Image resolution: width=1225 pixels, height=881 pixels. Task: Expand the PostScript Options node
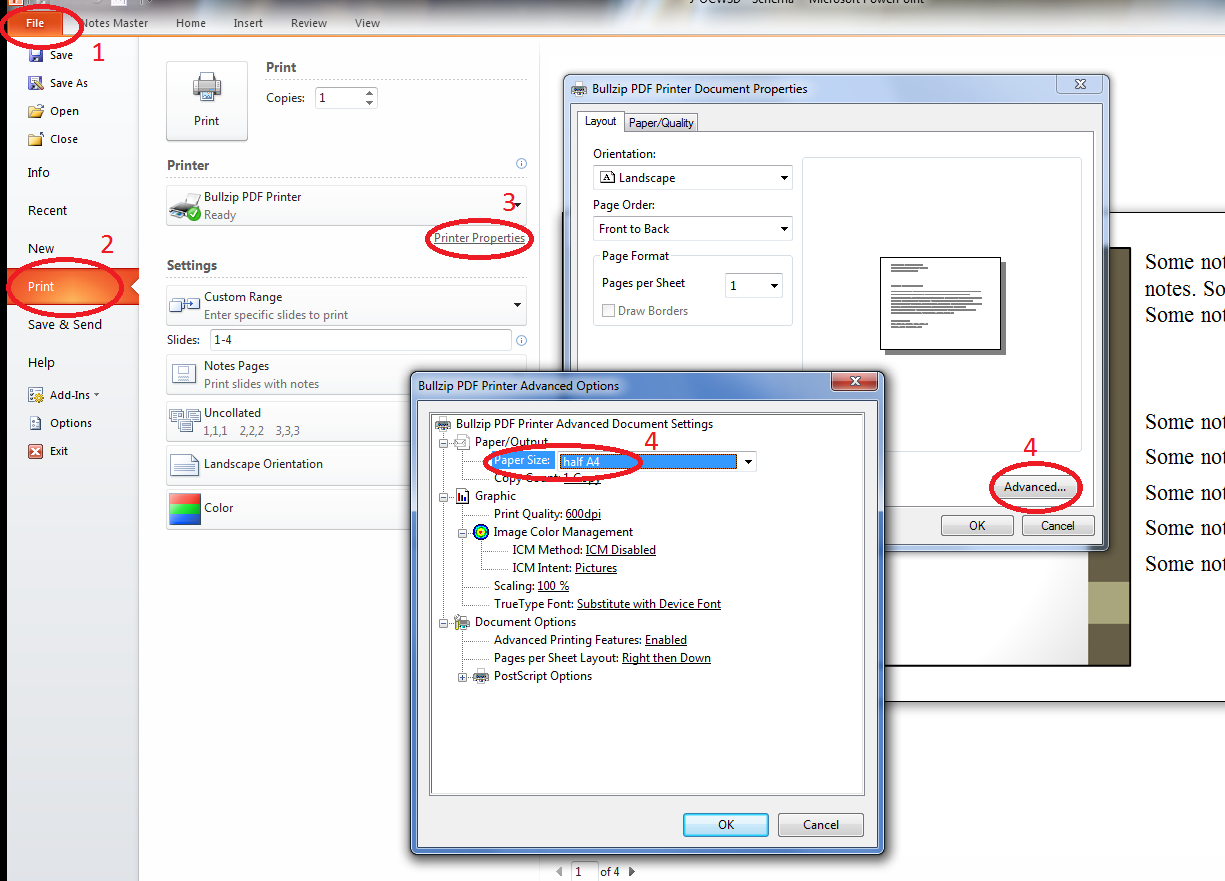[463, 677]
